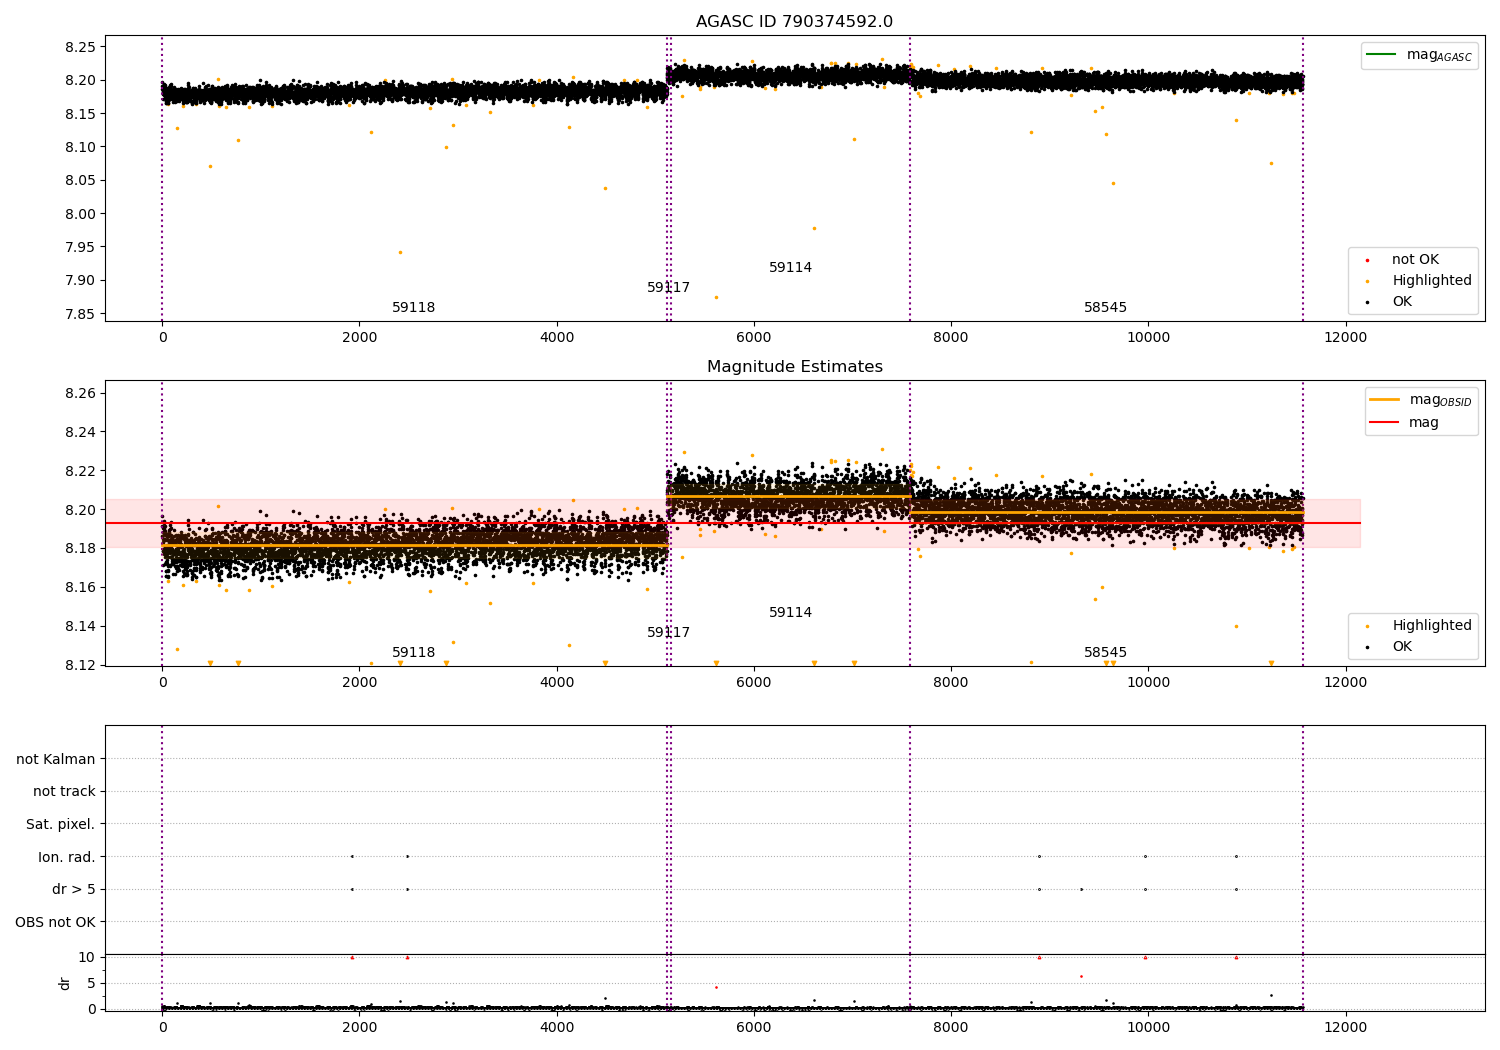Click 'Highlighted' legend entry in the top plot
This screenshot has height=1050, width=1500.
[x=1420, y=281]
